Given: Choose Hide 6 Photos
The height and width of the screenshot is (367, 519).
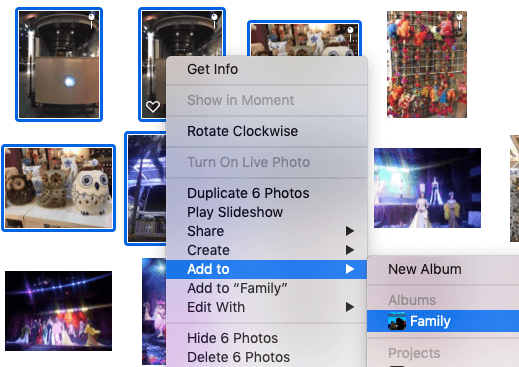Looking at the screenshot, I should pos(267,338).
